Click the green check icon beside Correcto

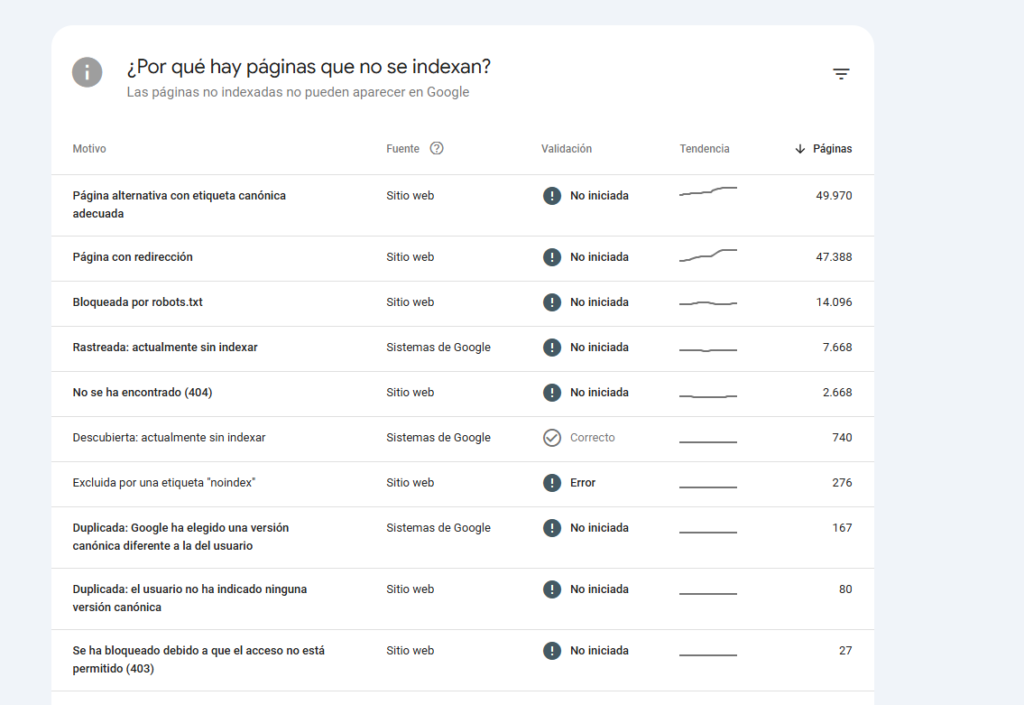pos(551,438)
